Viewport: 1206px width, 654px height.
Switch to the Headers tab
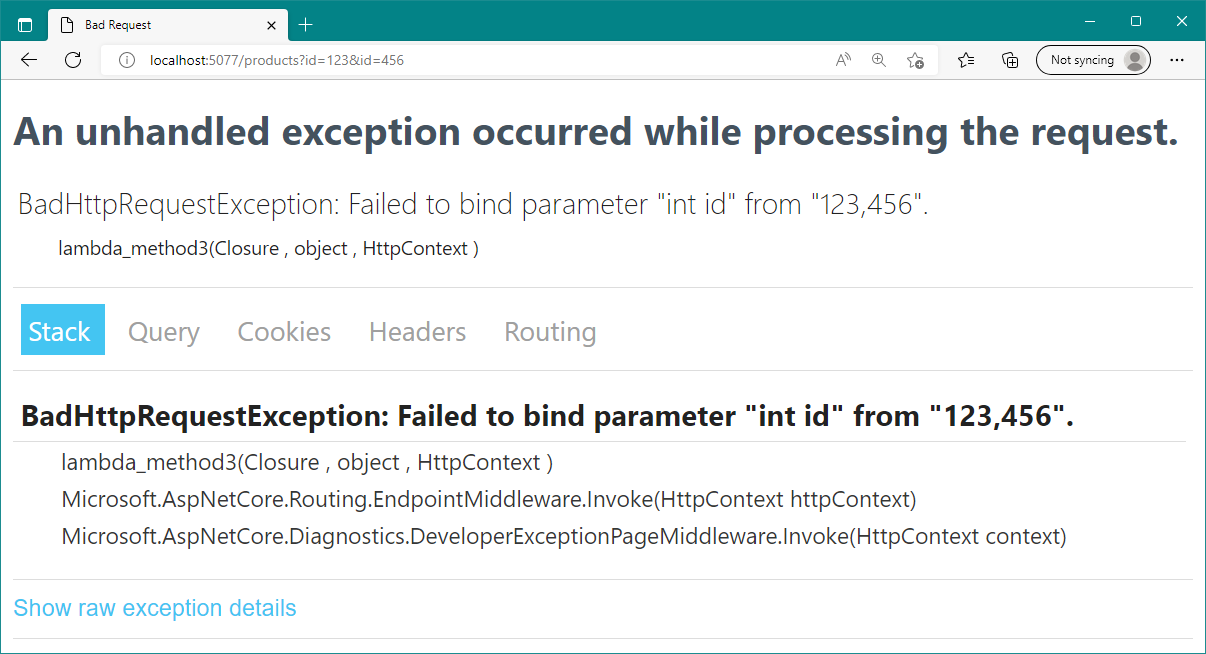coord(417,332)
